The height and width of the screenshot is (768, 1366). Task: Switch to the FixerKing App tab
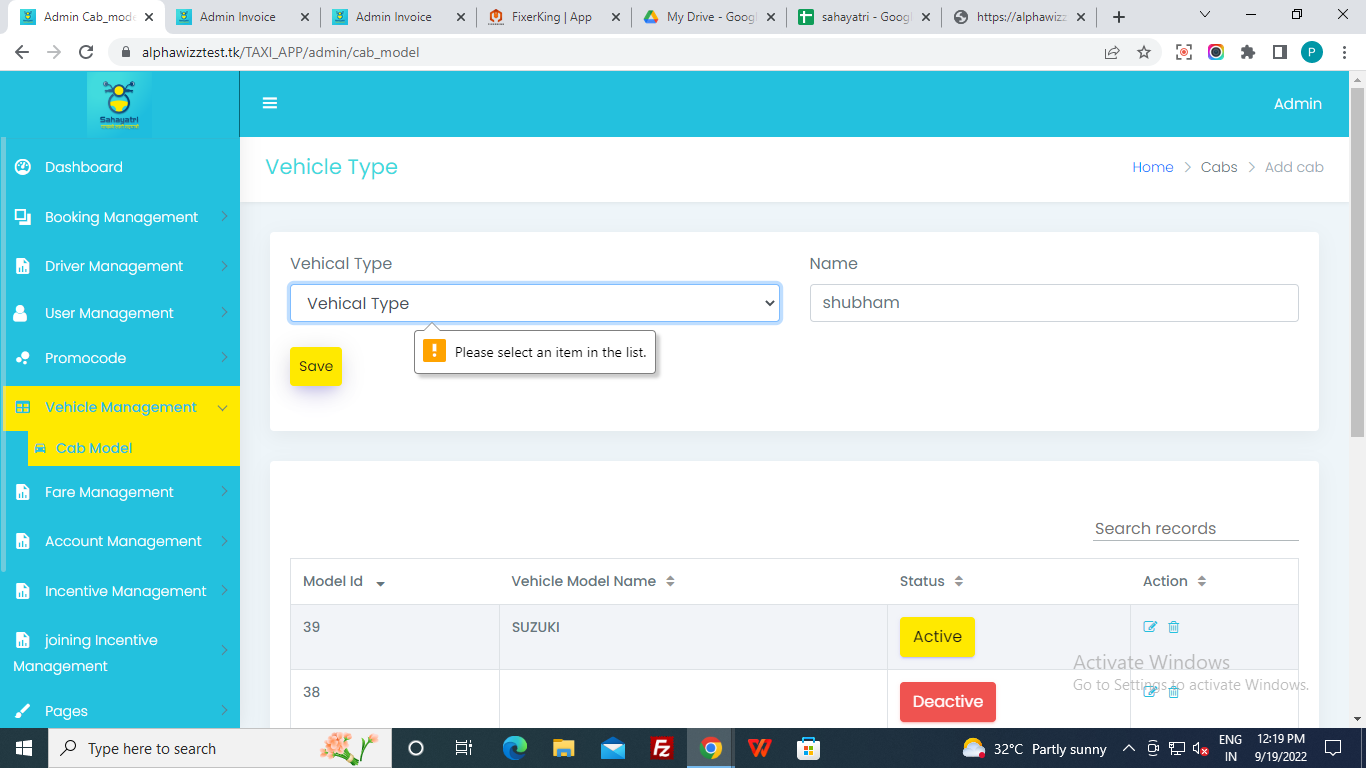click(x=552, y=17)
